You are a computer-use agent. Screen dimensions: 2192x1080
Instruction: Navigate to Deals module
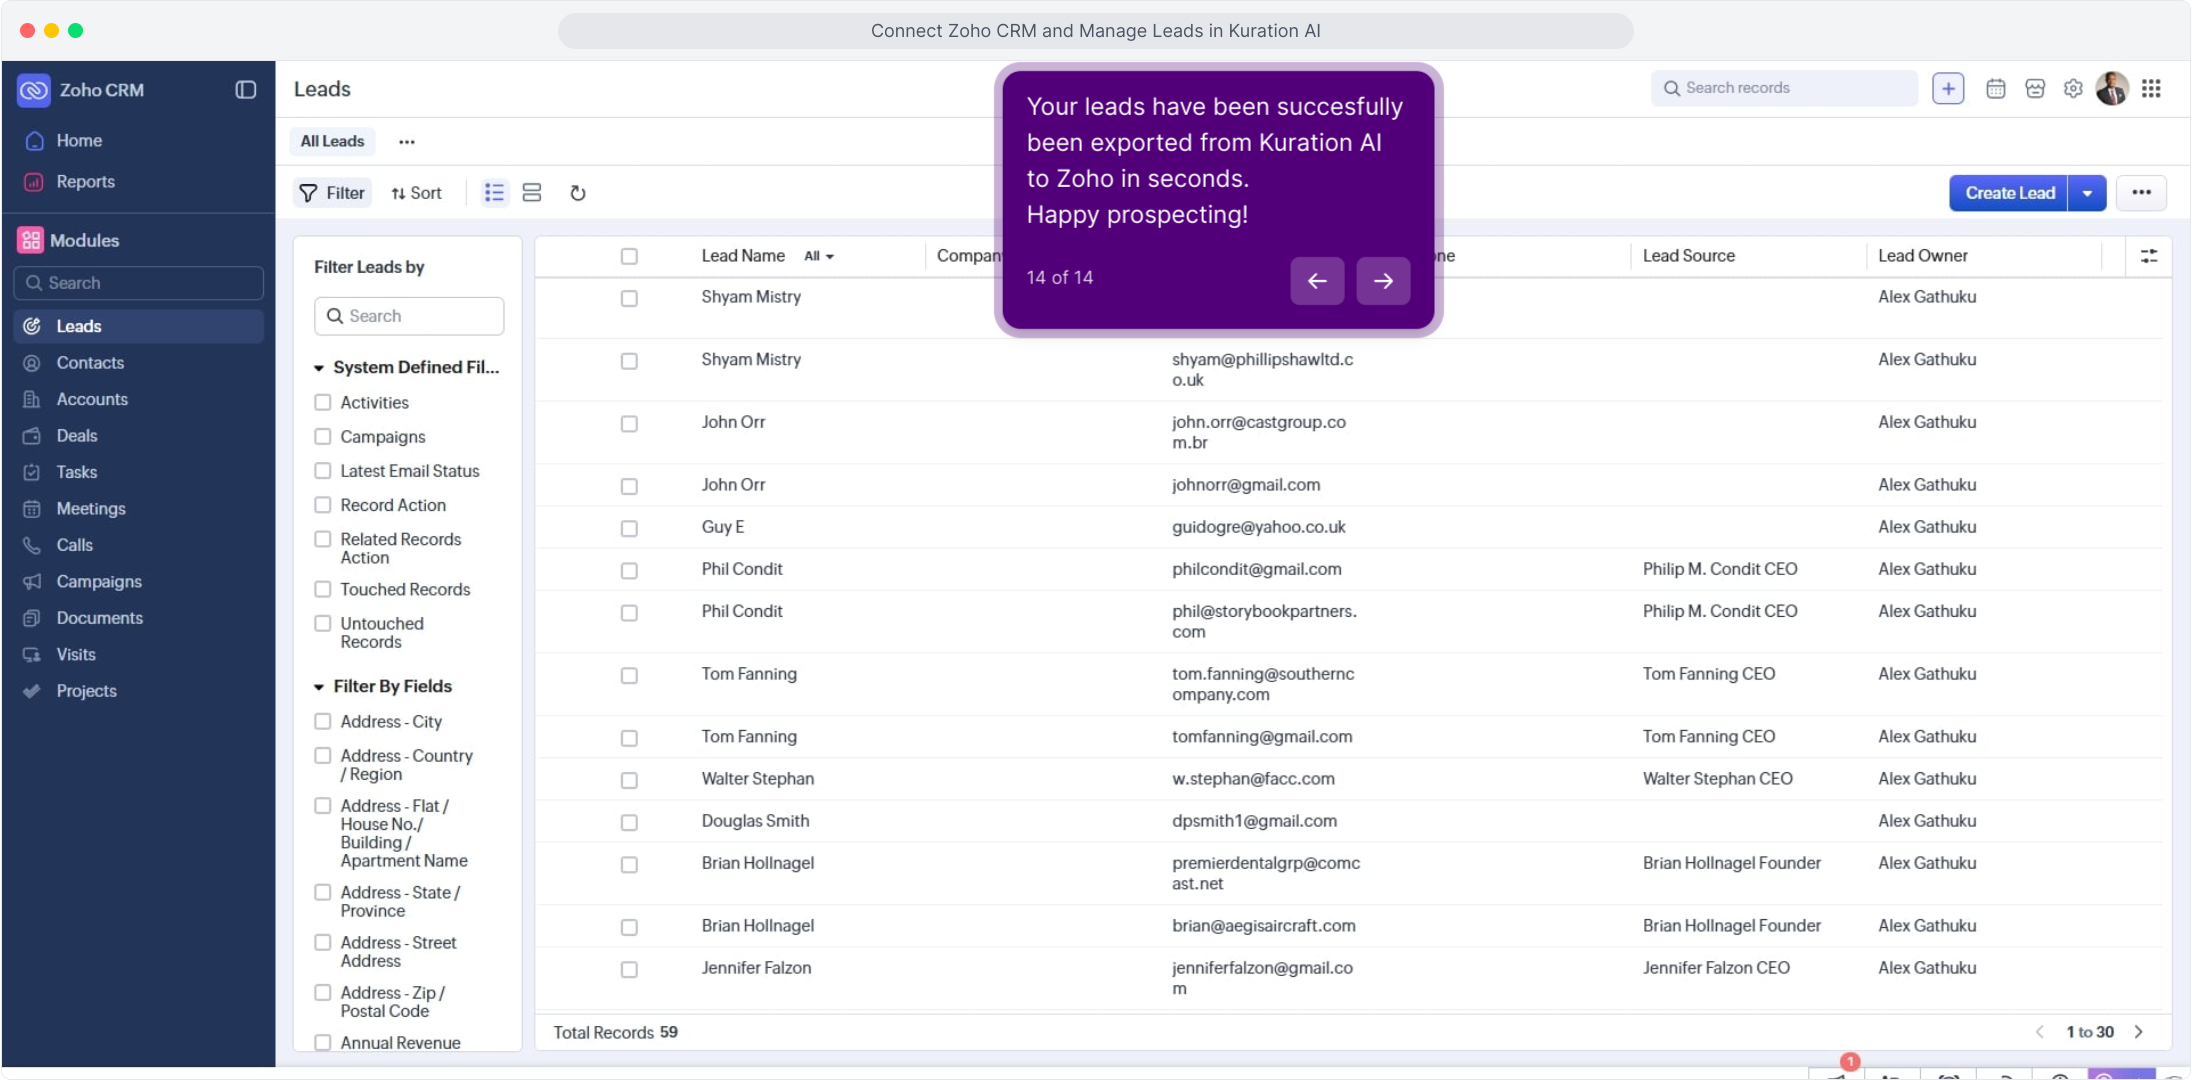[77, 436]
